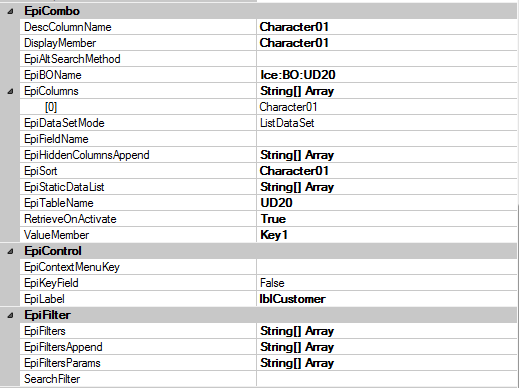
Task: Toggle the RetrieveOnActivate True value
Action: 387,219
